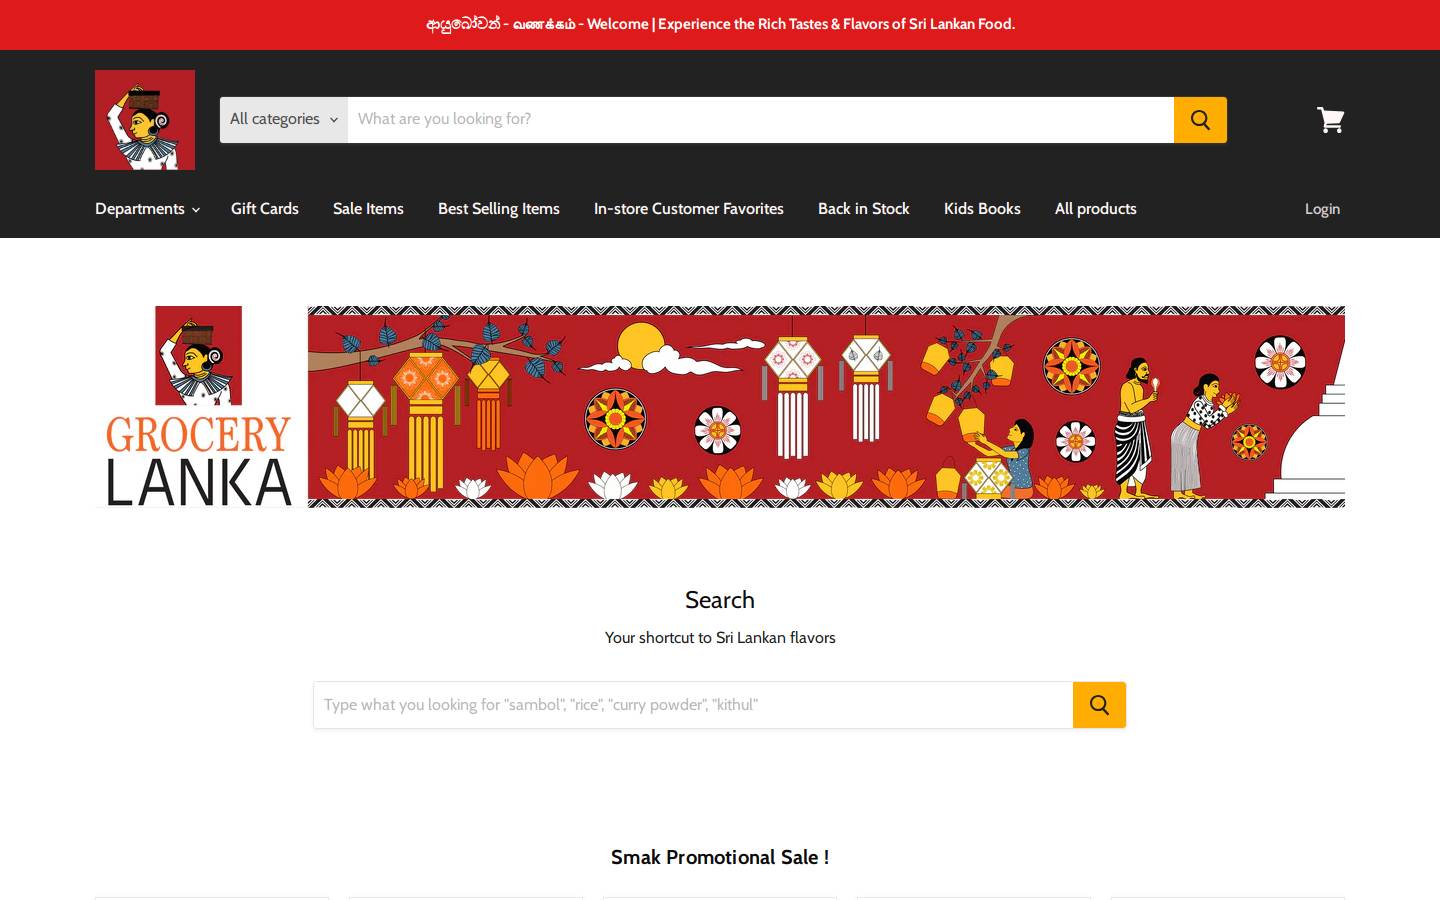Click the 'Smak Promotional Sale !' heading

720,857
